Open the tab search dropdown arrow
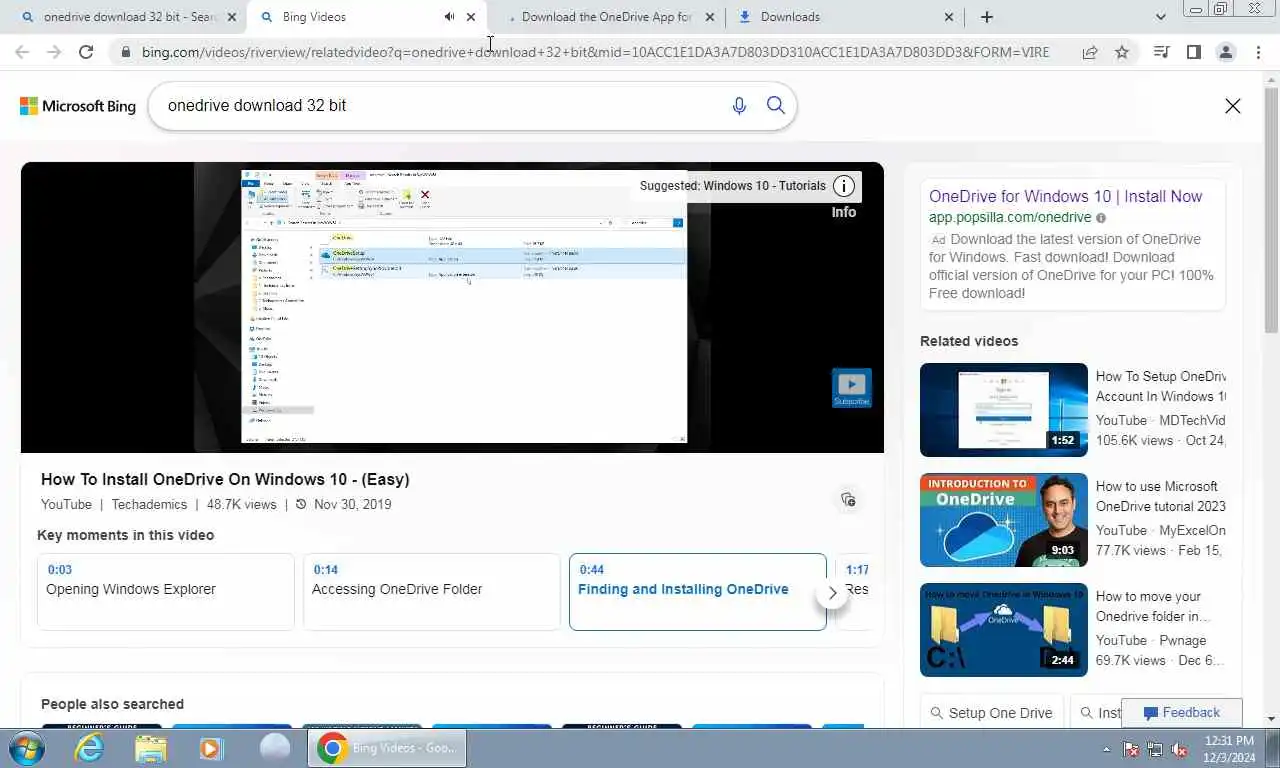The height and width of the screenshot is (768, 1280). (1160, 17)
